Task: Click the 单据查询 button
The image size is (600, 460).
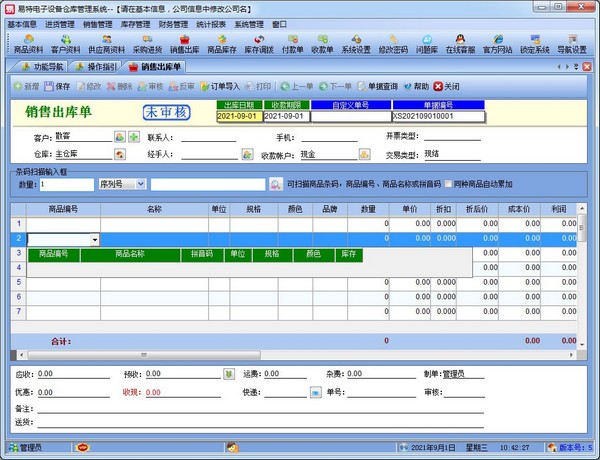Action: (375, 87)
